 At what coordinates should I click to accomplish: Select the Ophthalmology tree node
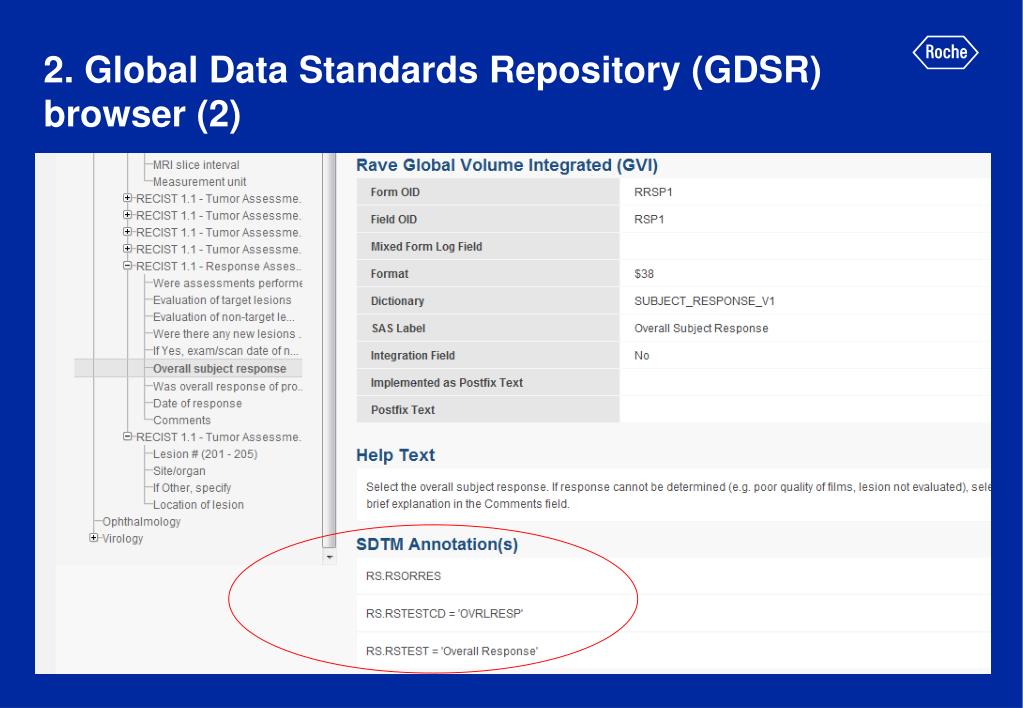click(x=142, y=521)
